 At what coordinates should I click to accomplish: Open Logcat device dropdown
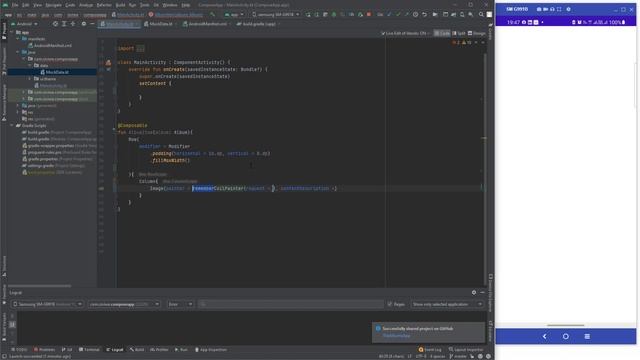(47, 304)
